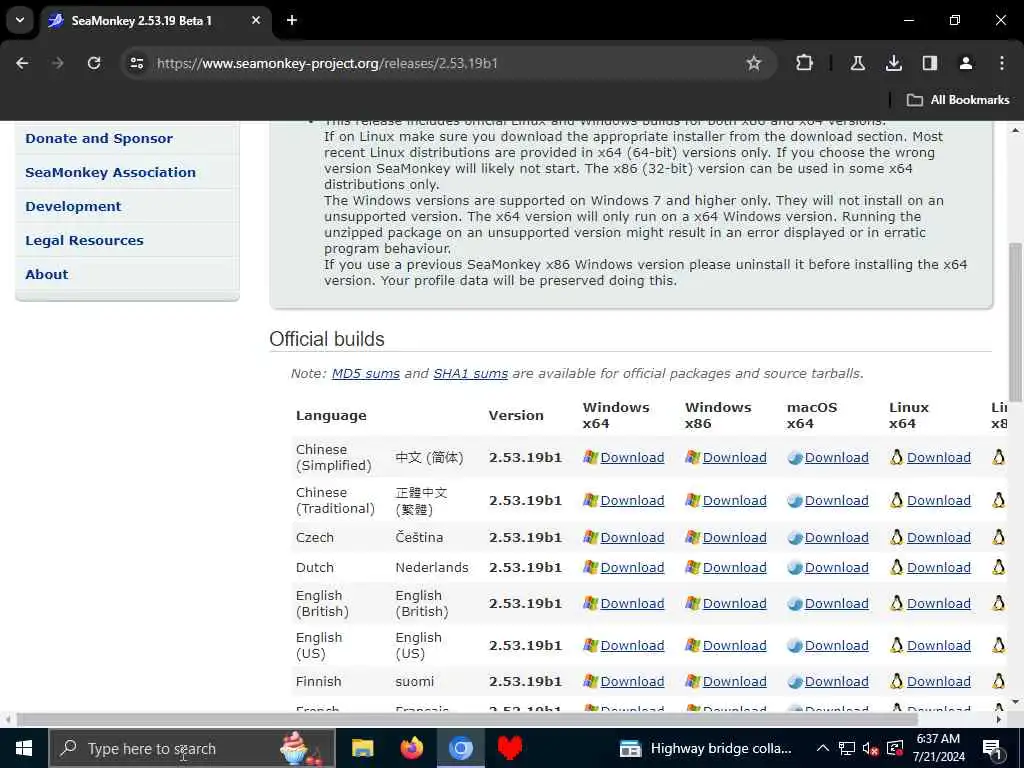Open the Chrome three-dot menu

point(1002,63)
